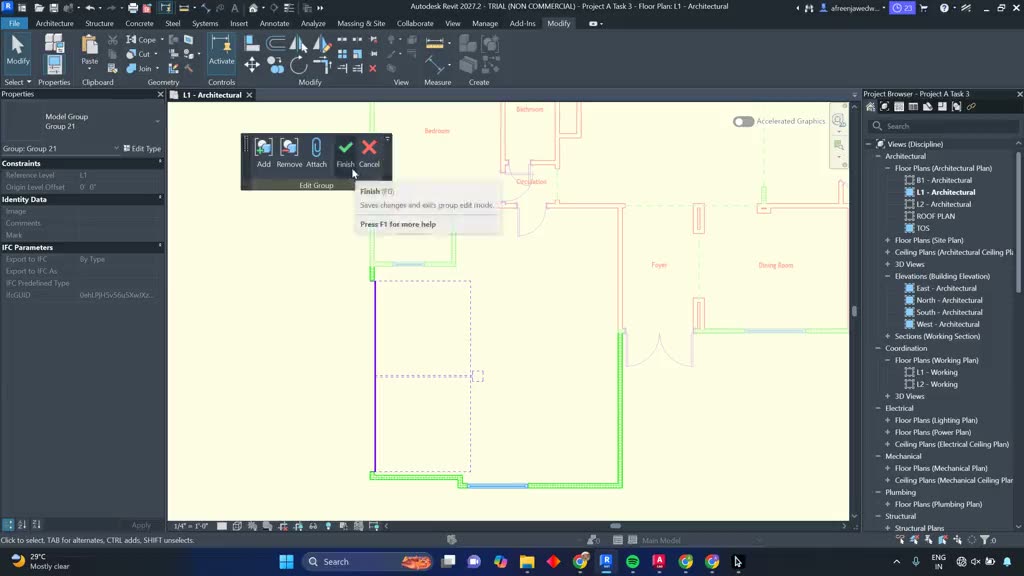Open the Select panel dropdown
Screen dimensions: 1024x576
pyautogui.click(x=18, y=82)
